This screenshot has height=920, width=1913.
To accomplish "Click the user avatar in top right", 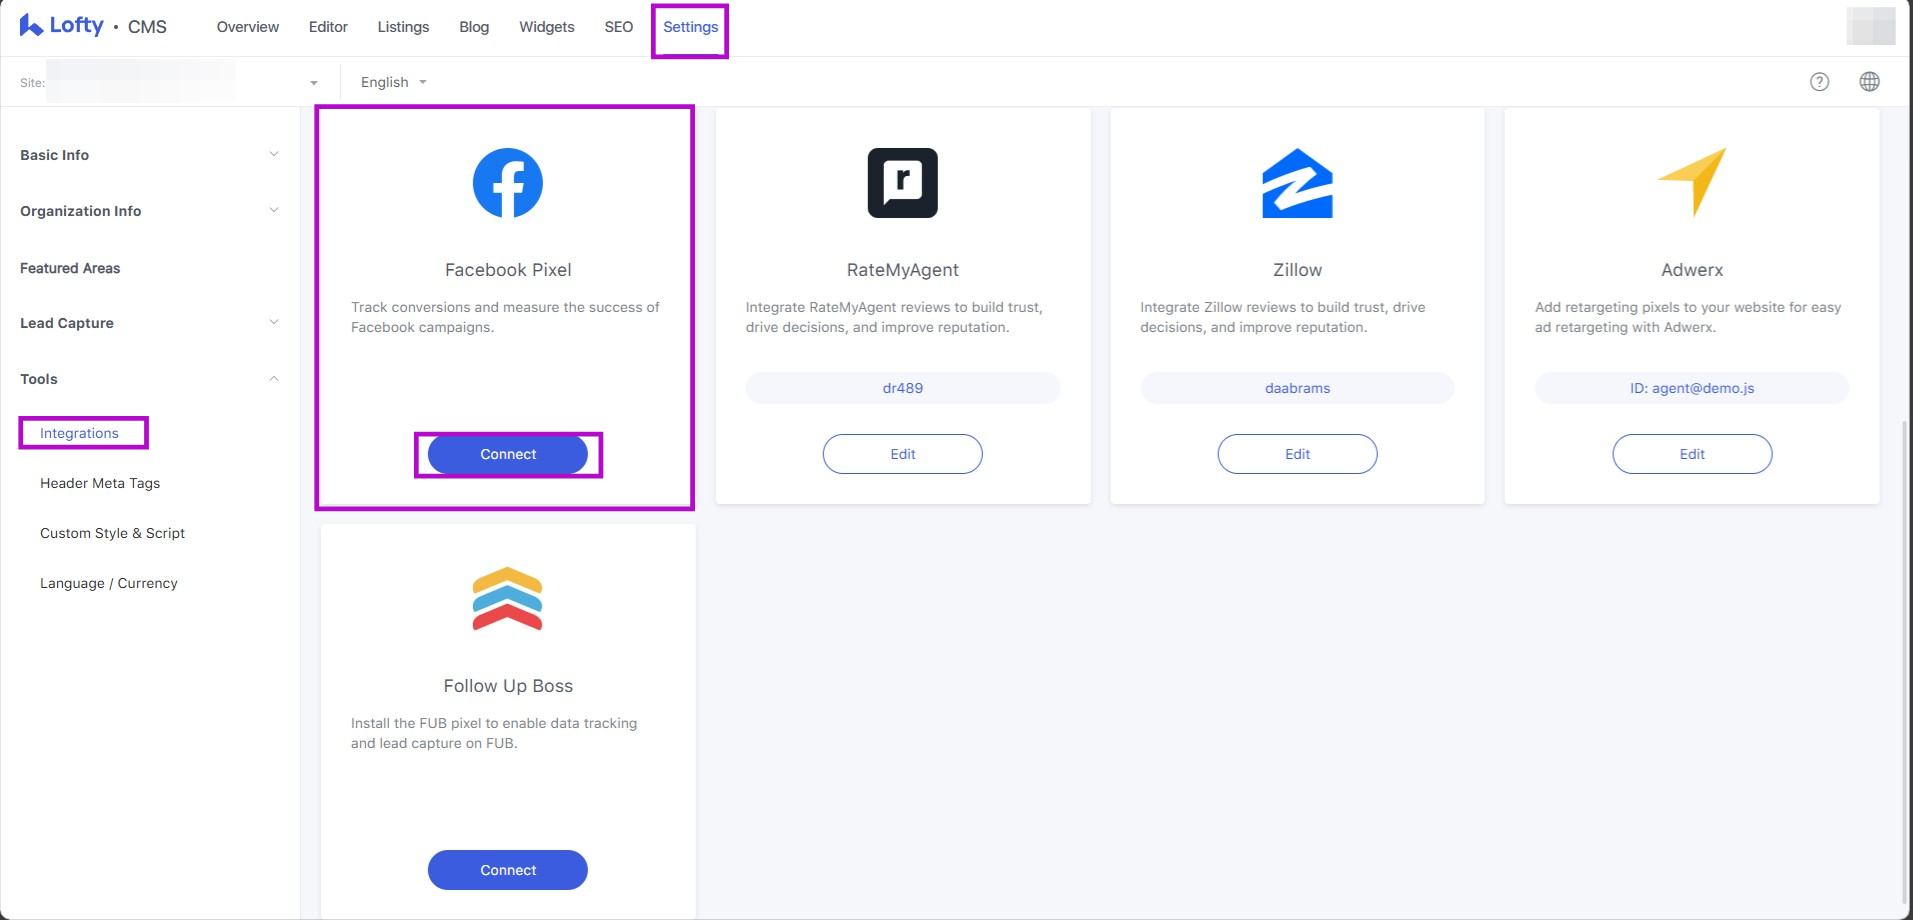I will tap(1870, 26).
